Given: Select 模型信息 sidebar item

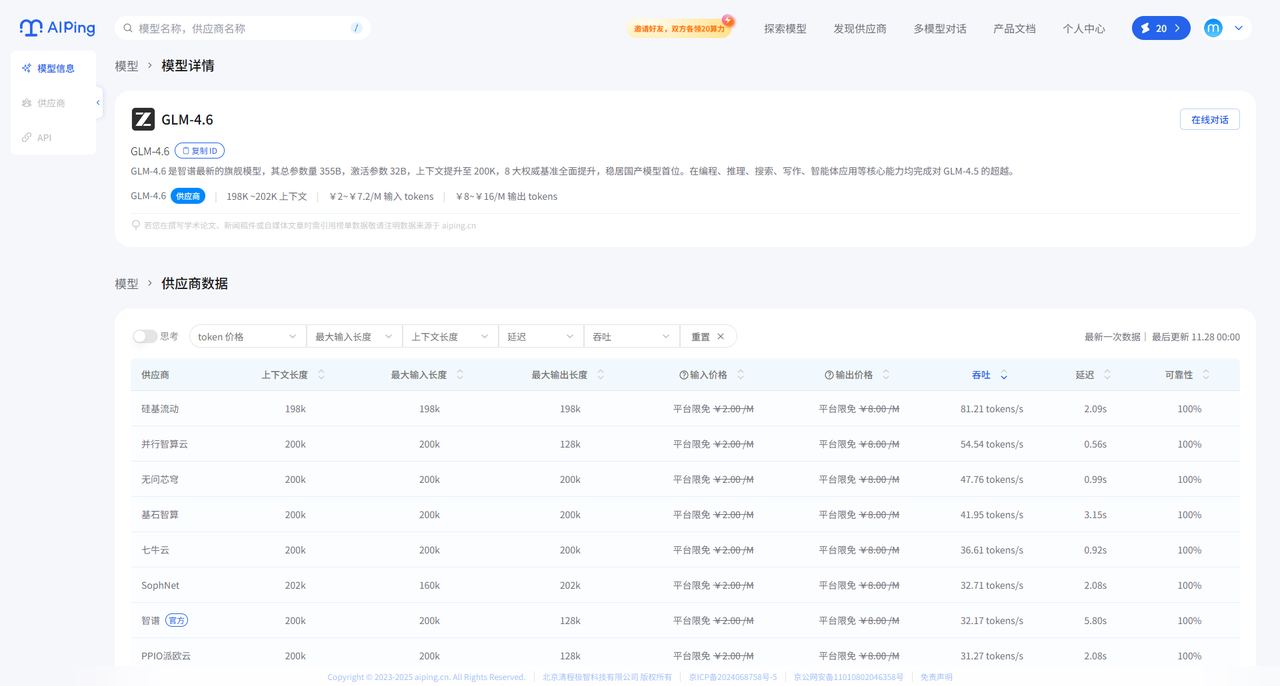Looking at the screenshot, I should (53, 68).
